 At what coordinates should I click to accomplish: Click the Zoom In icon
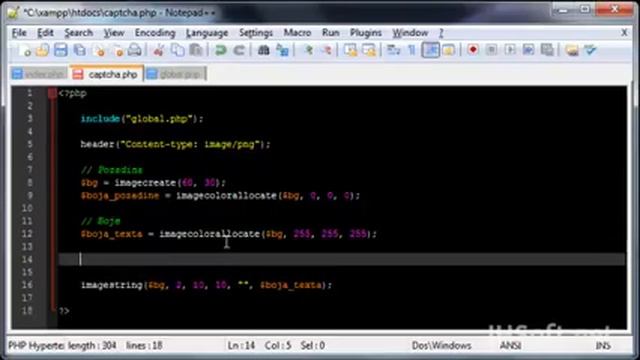coord(308,50)
